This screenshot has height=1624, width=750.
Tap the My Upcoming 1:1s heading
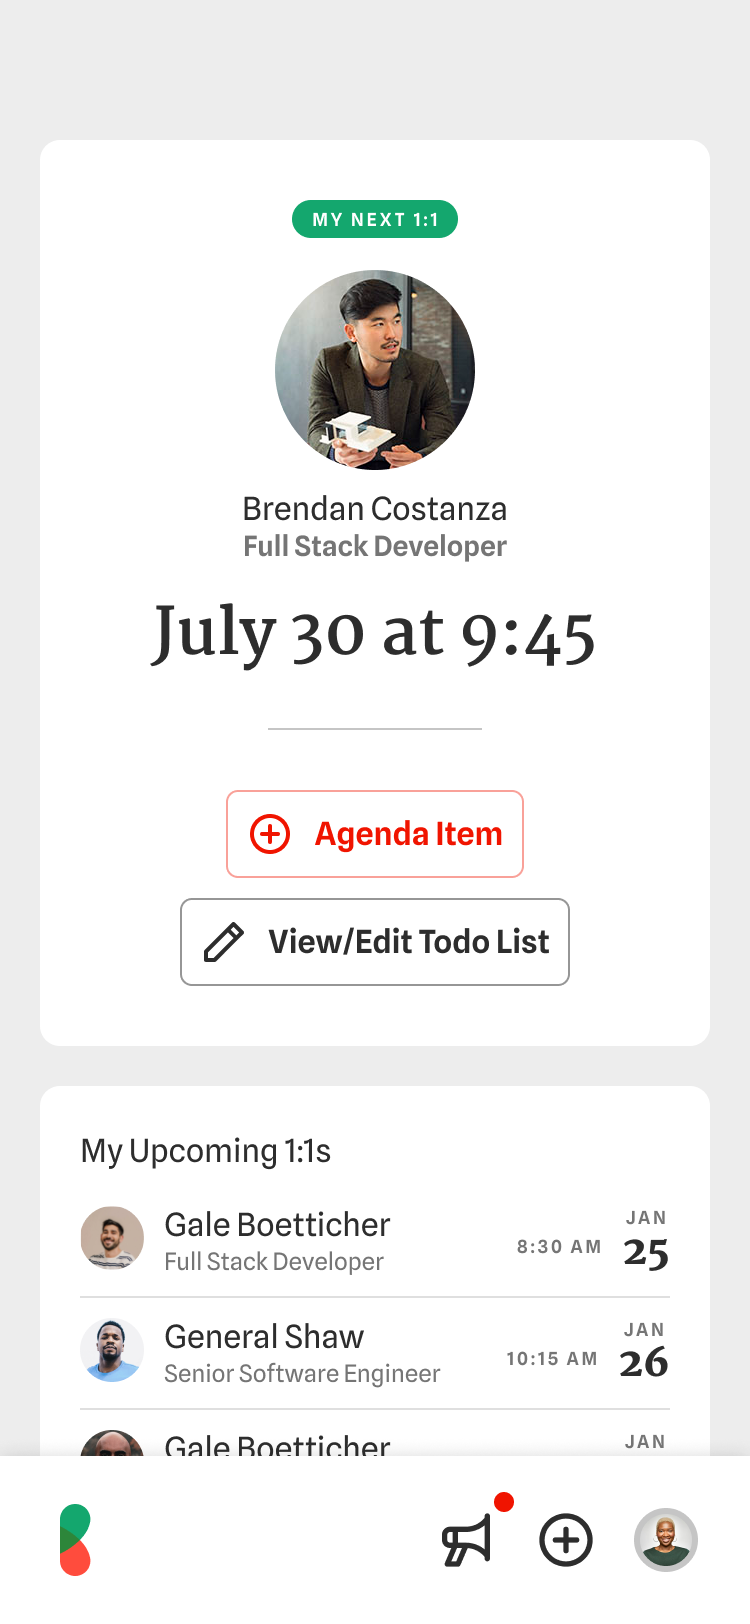(x=206, y=1151)
